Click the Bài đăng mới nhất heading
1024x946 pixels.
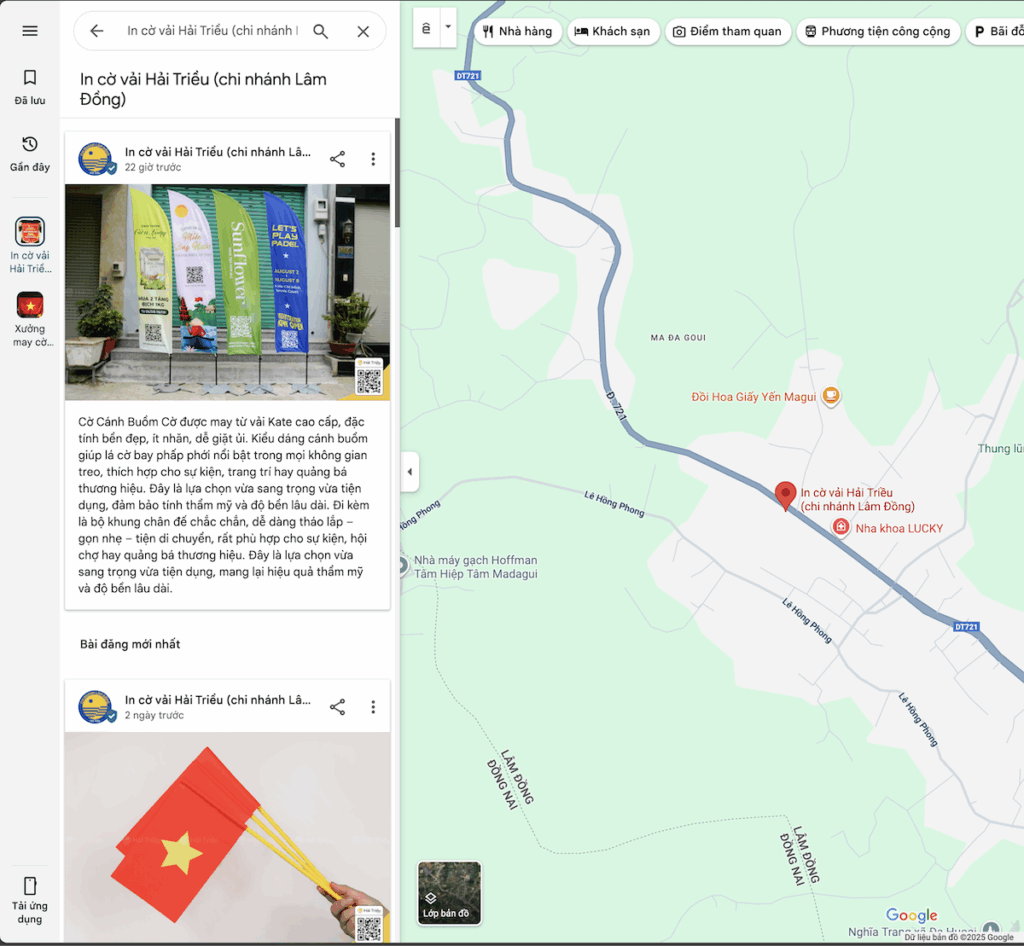(x=130, y=644)
